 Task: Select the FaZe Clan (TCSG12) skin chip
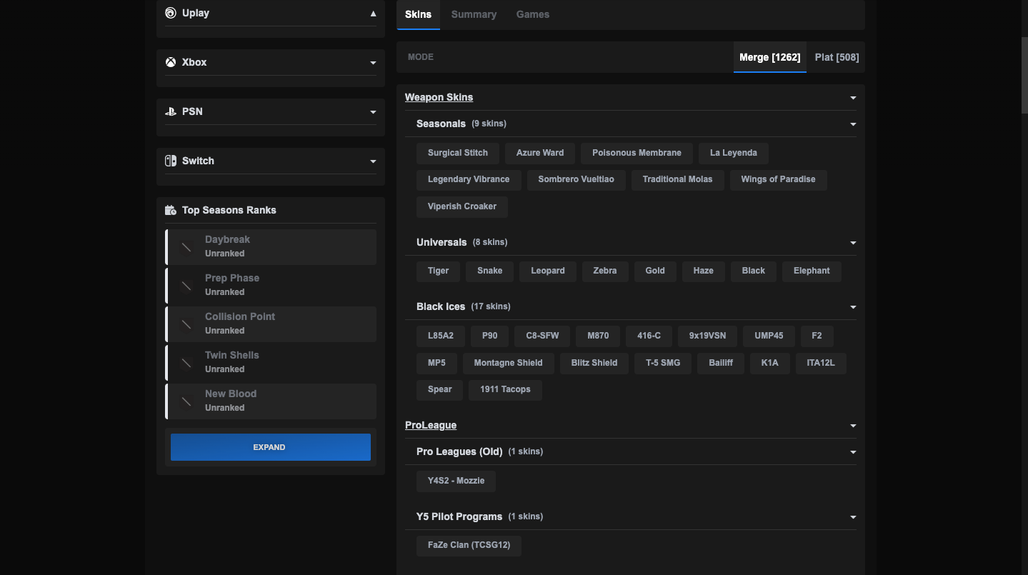click(x=469, y=545)
